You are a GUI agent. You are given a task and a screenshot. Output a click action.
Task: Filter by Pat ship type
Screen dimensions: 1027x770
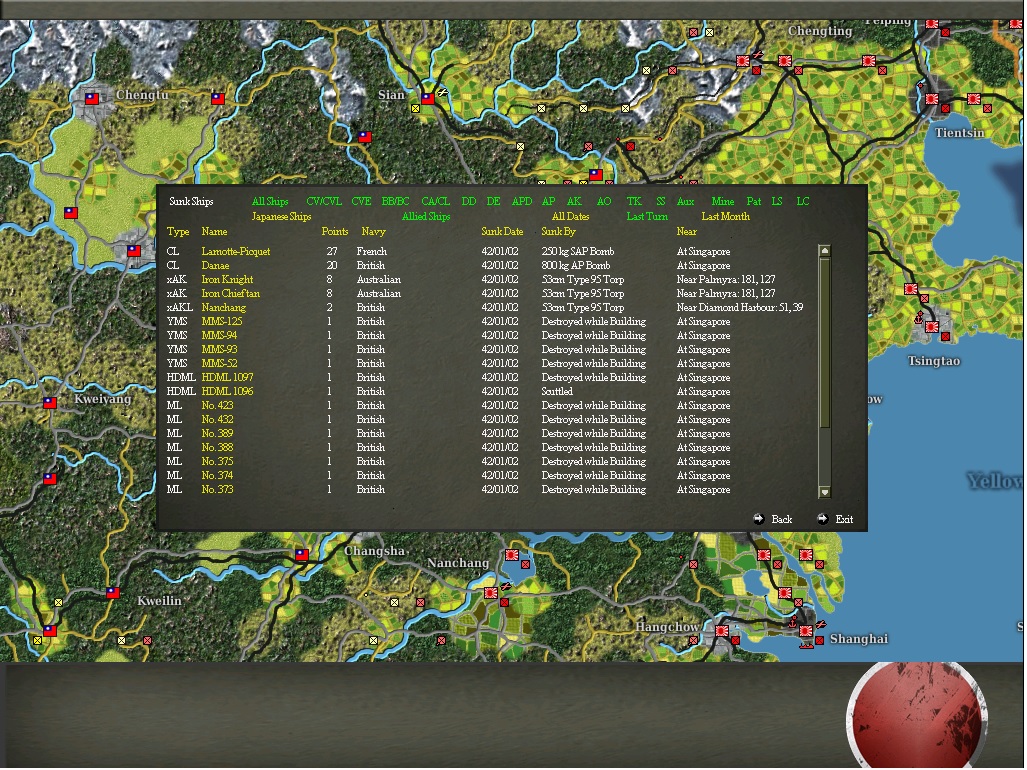754,202
